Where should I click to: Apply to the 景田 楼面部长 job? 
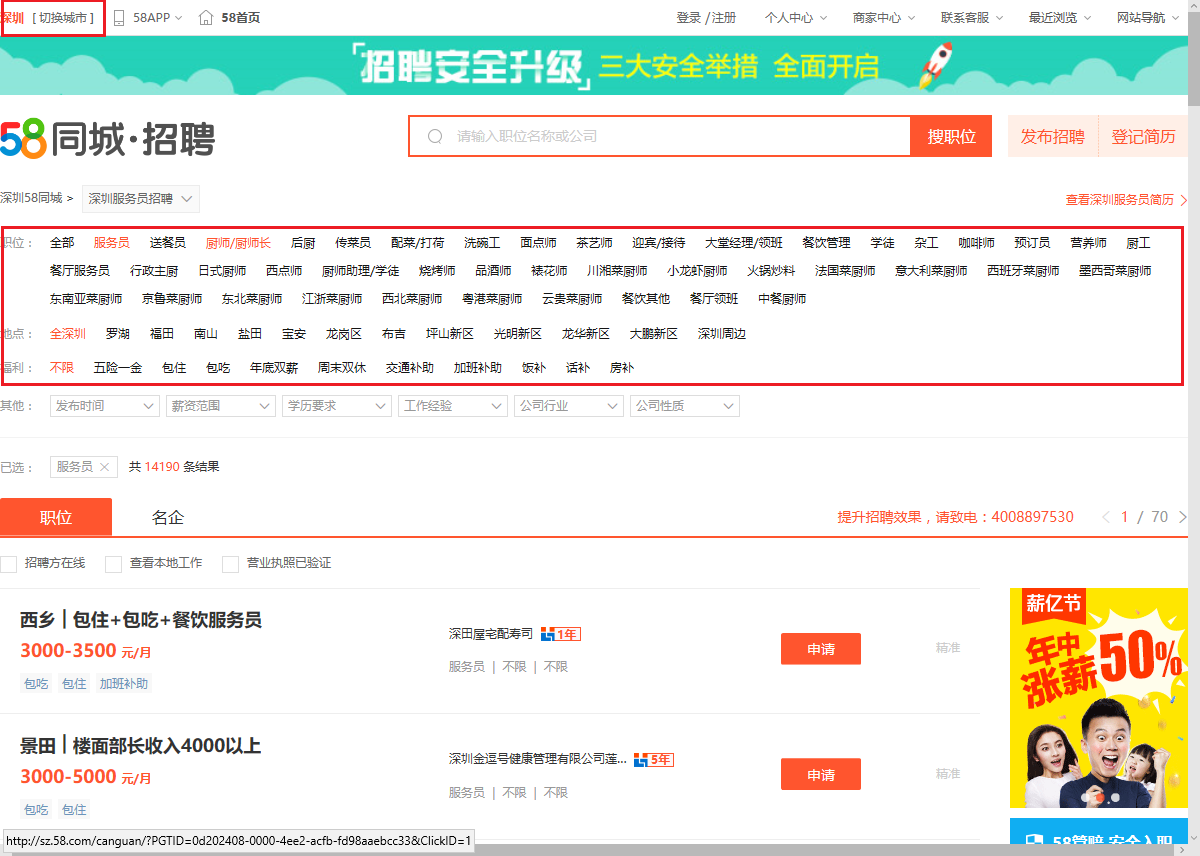click(x=821, y=775)
